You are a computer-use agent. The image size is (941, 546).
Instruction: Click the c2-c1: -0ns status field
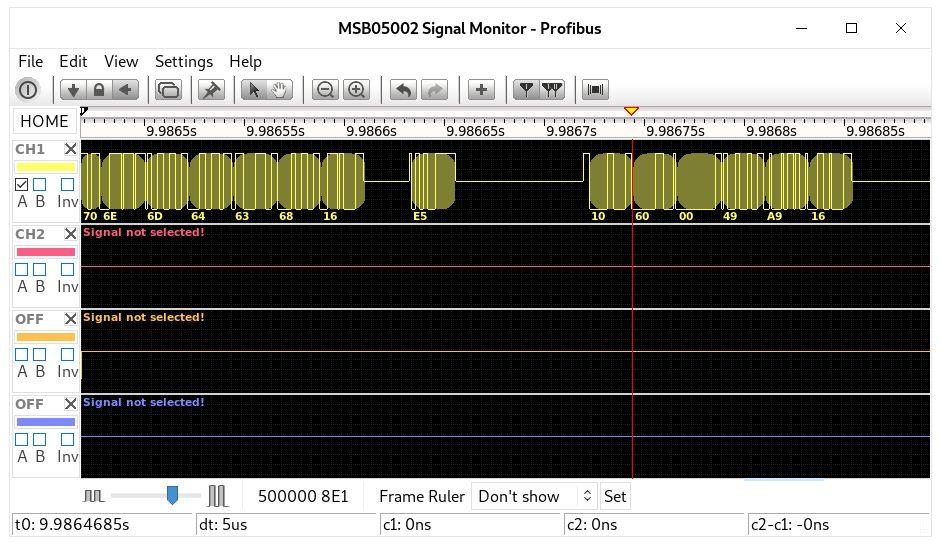(x=837, y=525)
